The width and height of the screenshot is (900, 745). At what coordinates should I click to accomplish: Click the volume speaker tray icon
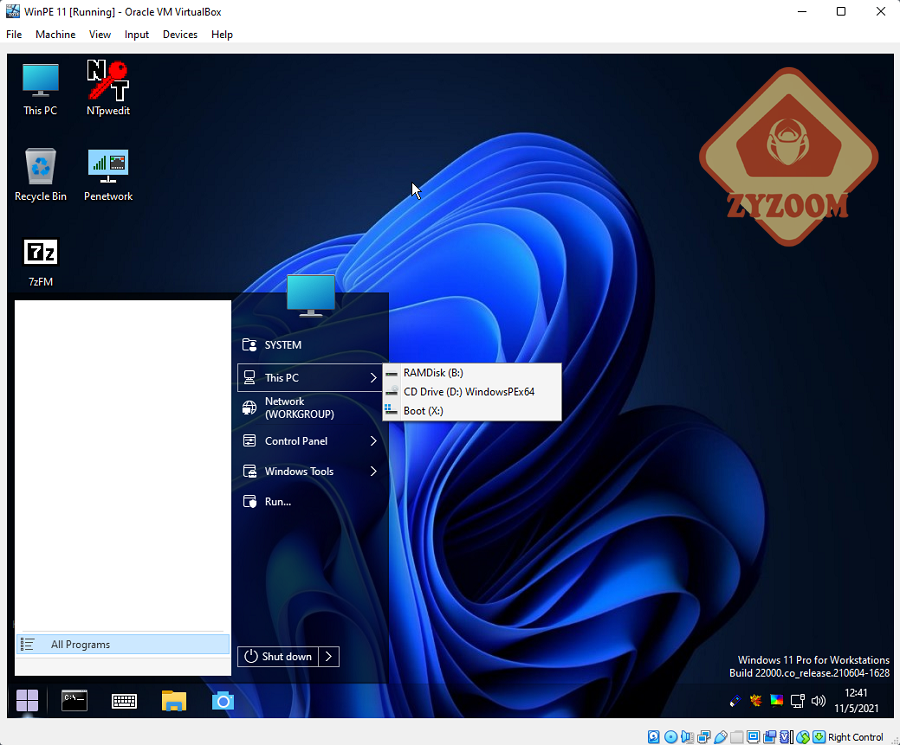click(x=818, y=701)
